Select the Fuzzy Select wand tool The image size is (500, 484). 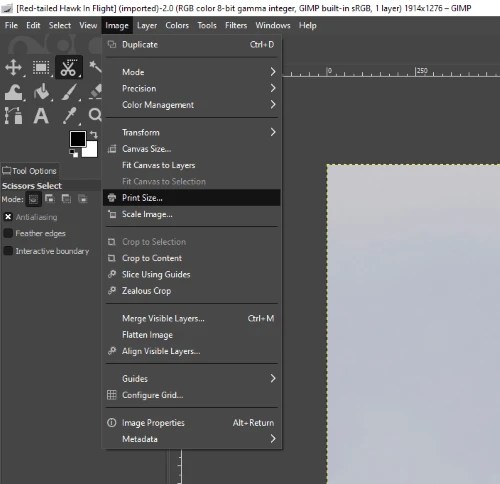tap(95, 67)
